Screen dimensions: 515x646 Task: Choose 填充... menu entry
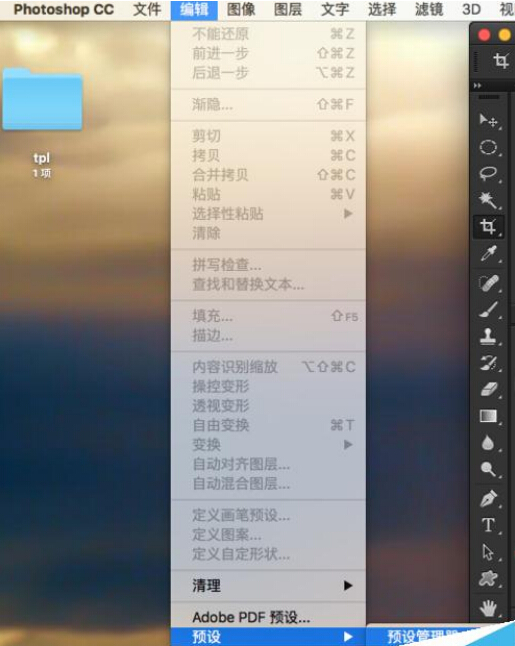point(268,316)
